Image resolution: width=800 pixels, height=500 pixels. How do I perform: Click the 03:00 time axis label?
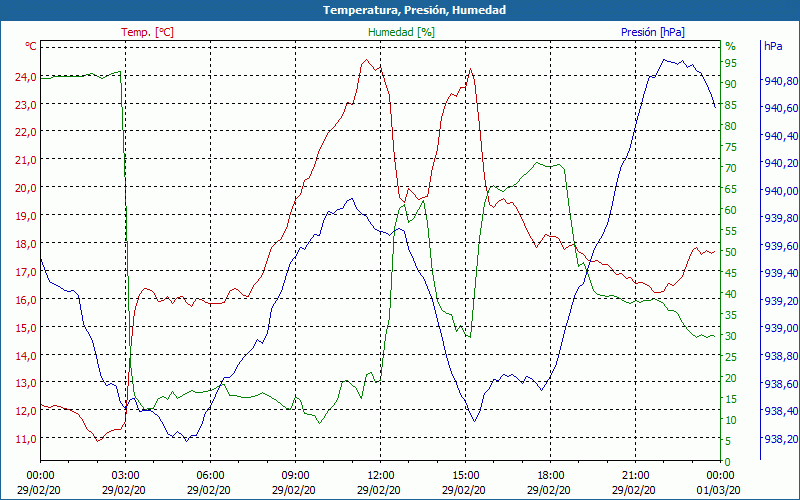pos(126,476)
